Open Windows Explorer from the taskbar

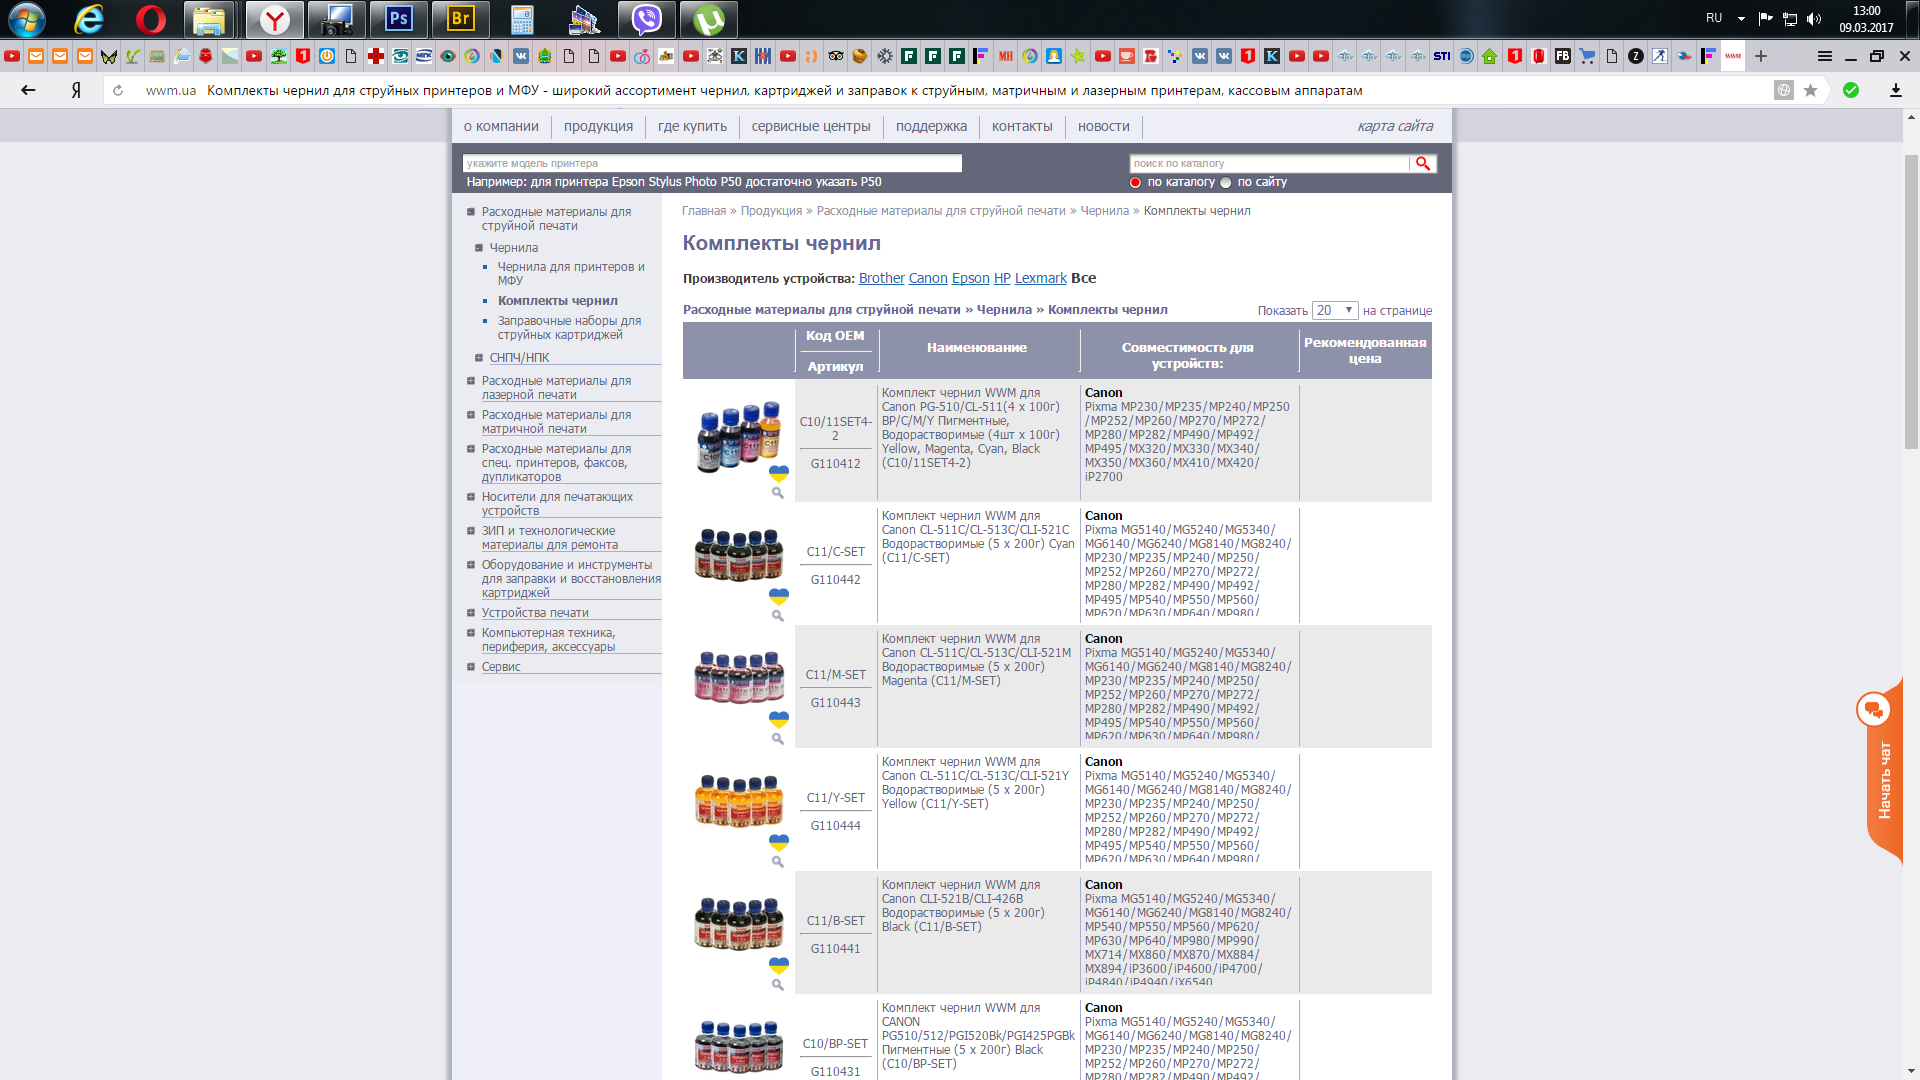pos(209,19)
